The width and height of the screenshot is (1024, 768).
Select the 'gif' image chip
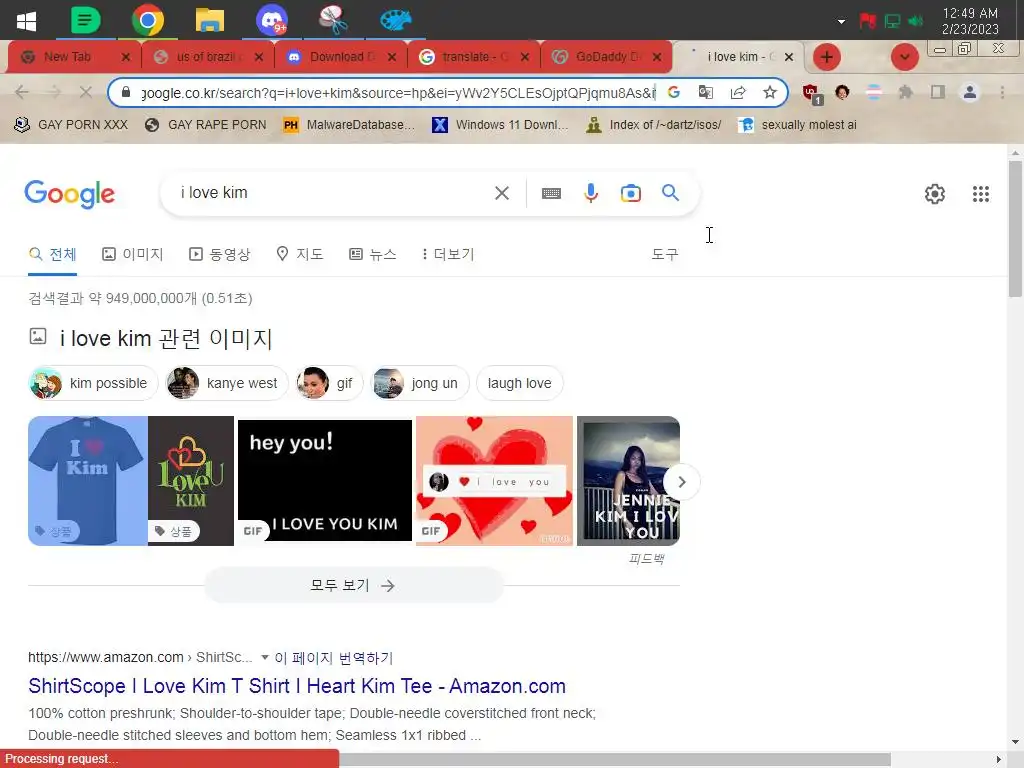[x=328, y=383]
